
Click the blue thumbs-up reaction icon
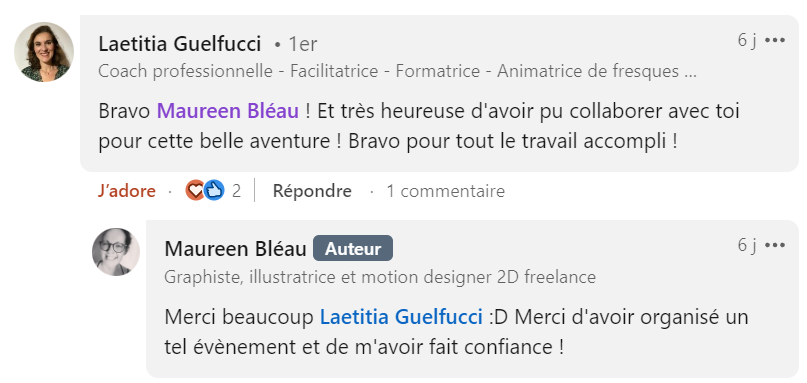click(x=214, y=191)
